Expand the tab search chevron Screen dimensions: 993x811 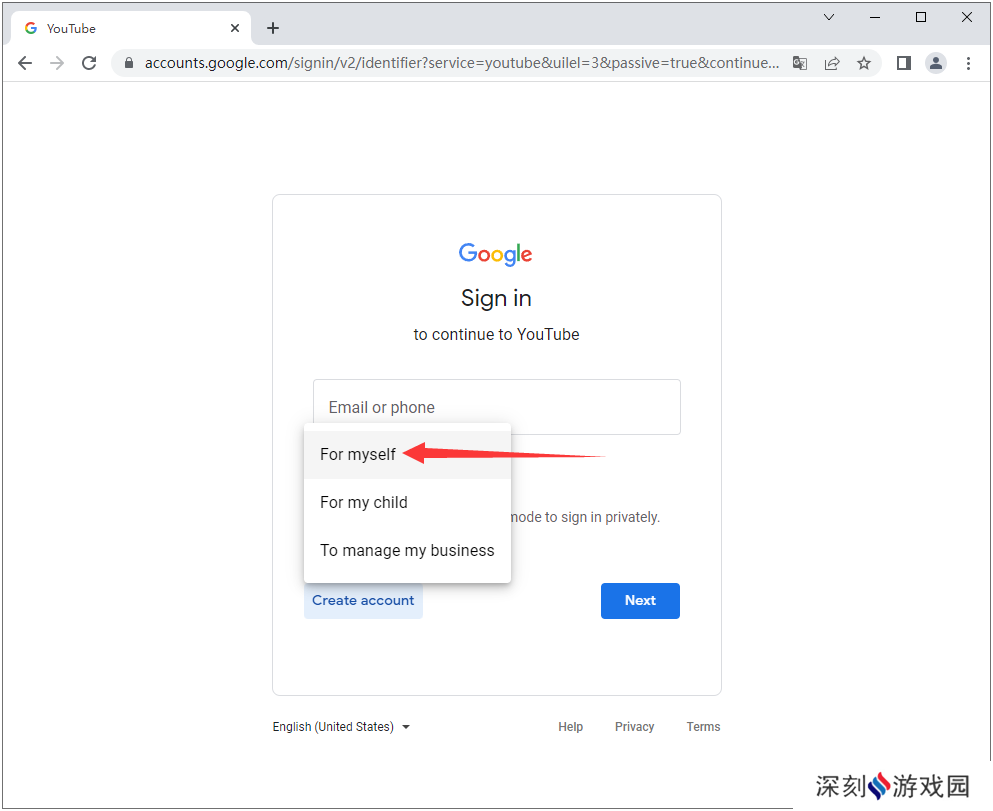pyautogui.click(x=828, y=17)
